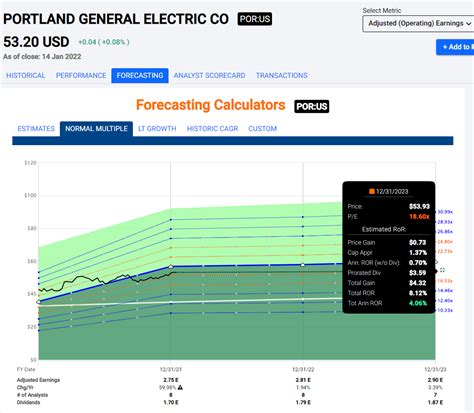This screenshot has height=413, width=474.
Task: Click the 14.46x multiple label
Action: [445, 291]
